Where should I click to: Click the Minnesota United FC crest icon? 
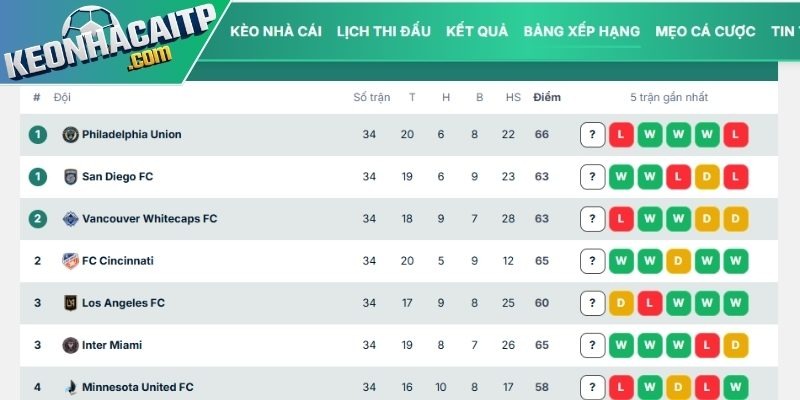pyautogui.click(x=70, y=387)
